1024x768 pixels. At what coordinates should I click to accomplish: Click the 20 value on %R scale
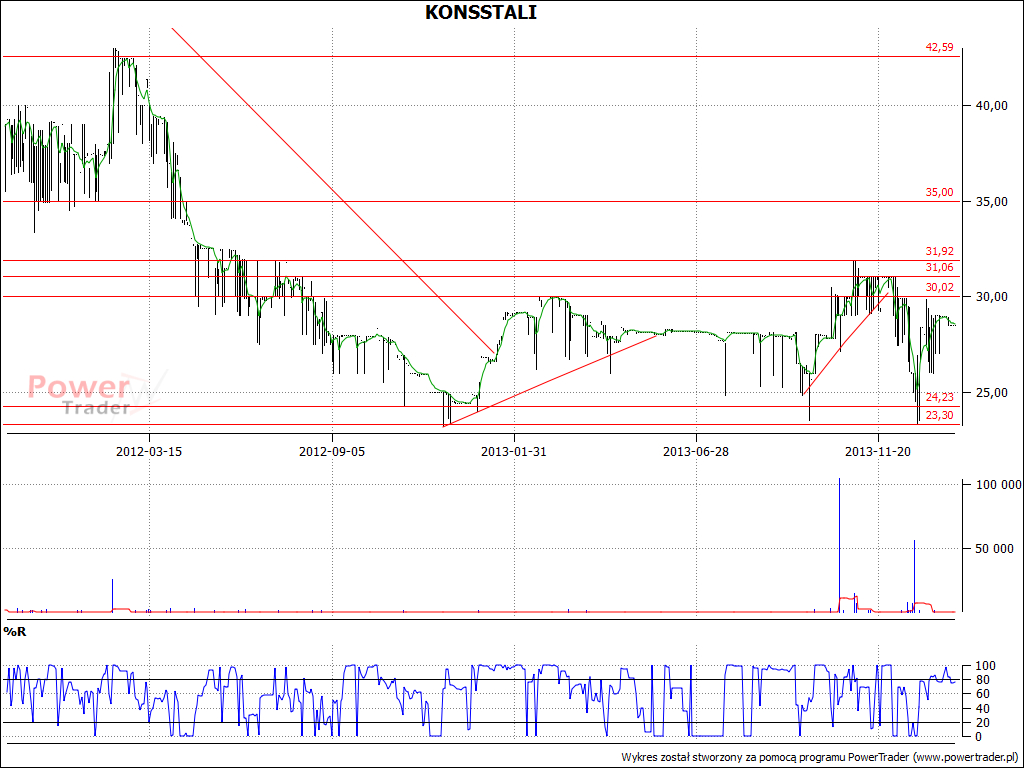click(x=983, y=722)
